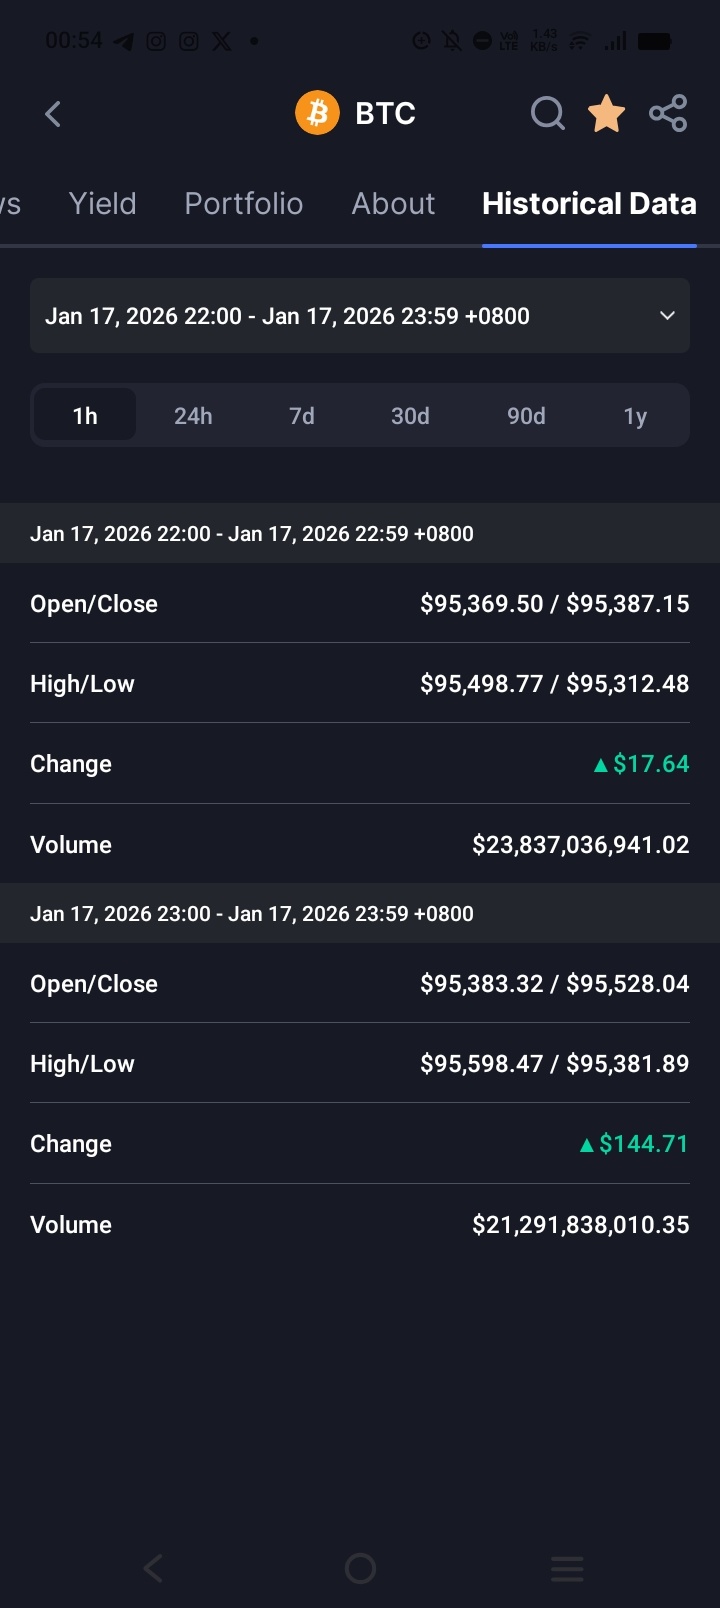Expand the date range dropdown
Viewport: 720px width, 1608px height.
pyautogui.click(x=360, y=316)
